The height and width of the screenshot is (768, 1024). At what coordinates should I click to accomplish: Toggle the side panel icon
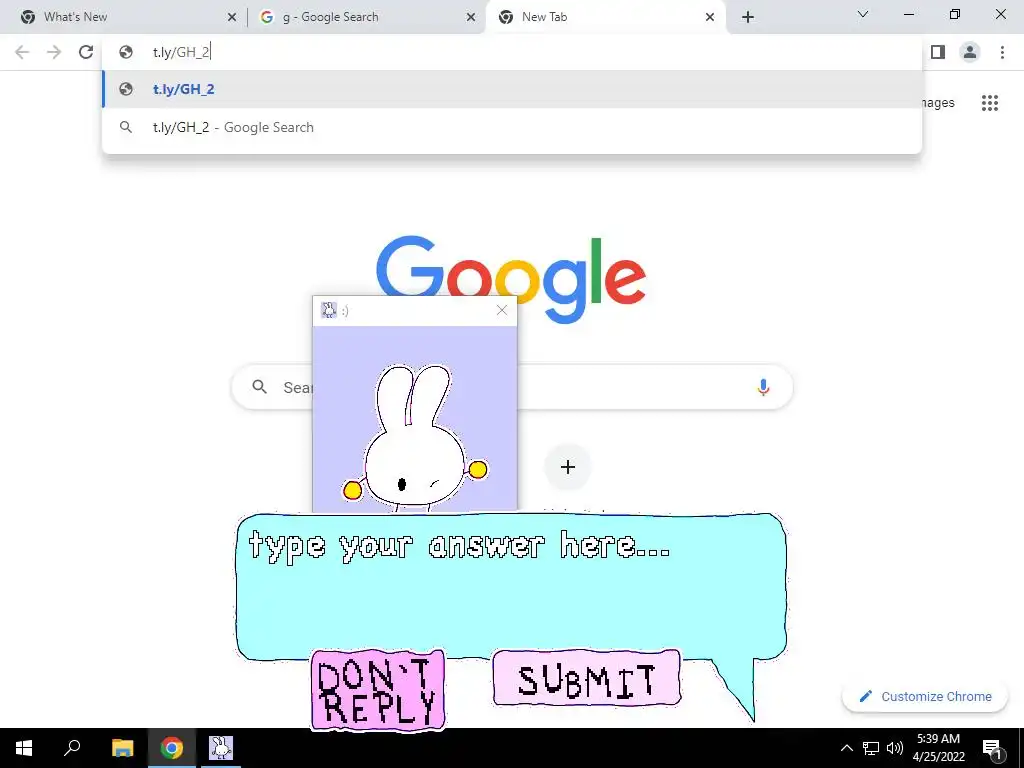[938, 52]
